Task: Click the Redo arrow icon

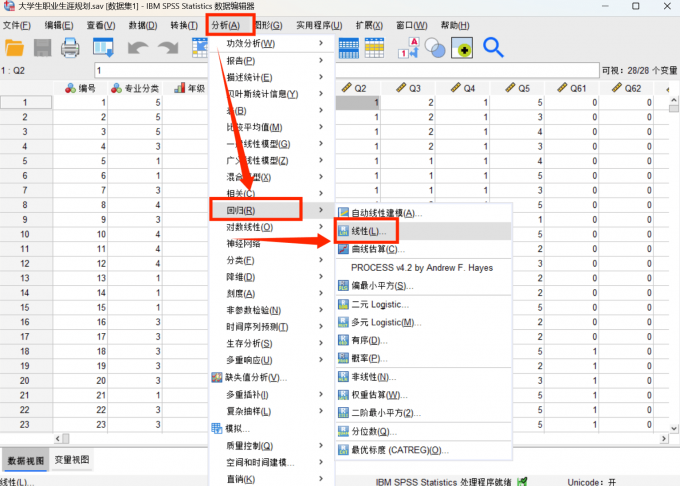Action: click(x=168, y=48)
